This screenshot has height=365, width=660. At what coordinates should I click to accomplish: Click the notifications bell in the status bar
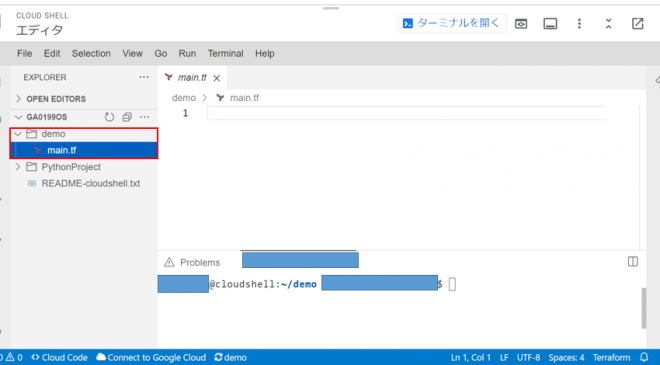[x=644, y=357]
